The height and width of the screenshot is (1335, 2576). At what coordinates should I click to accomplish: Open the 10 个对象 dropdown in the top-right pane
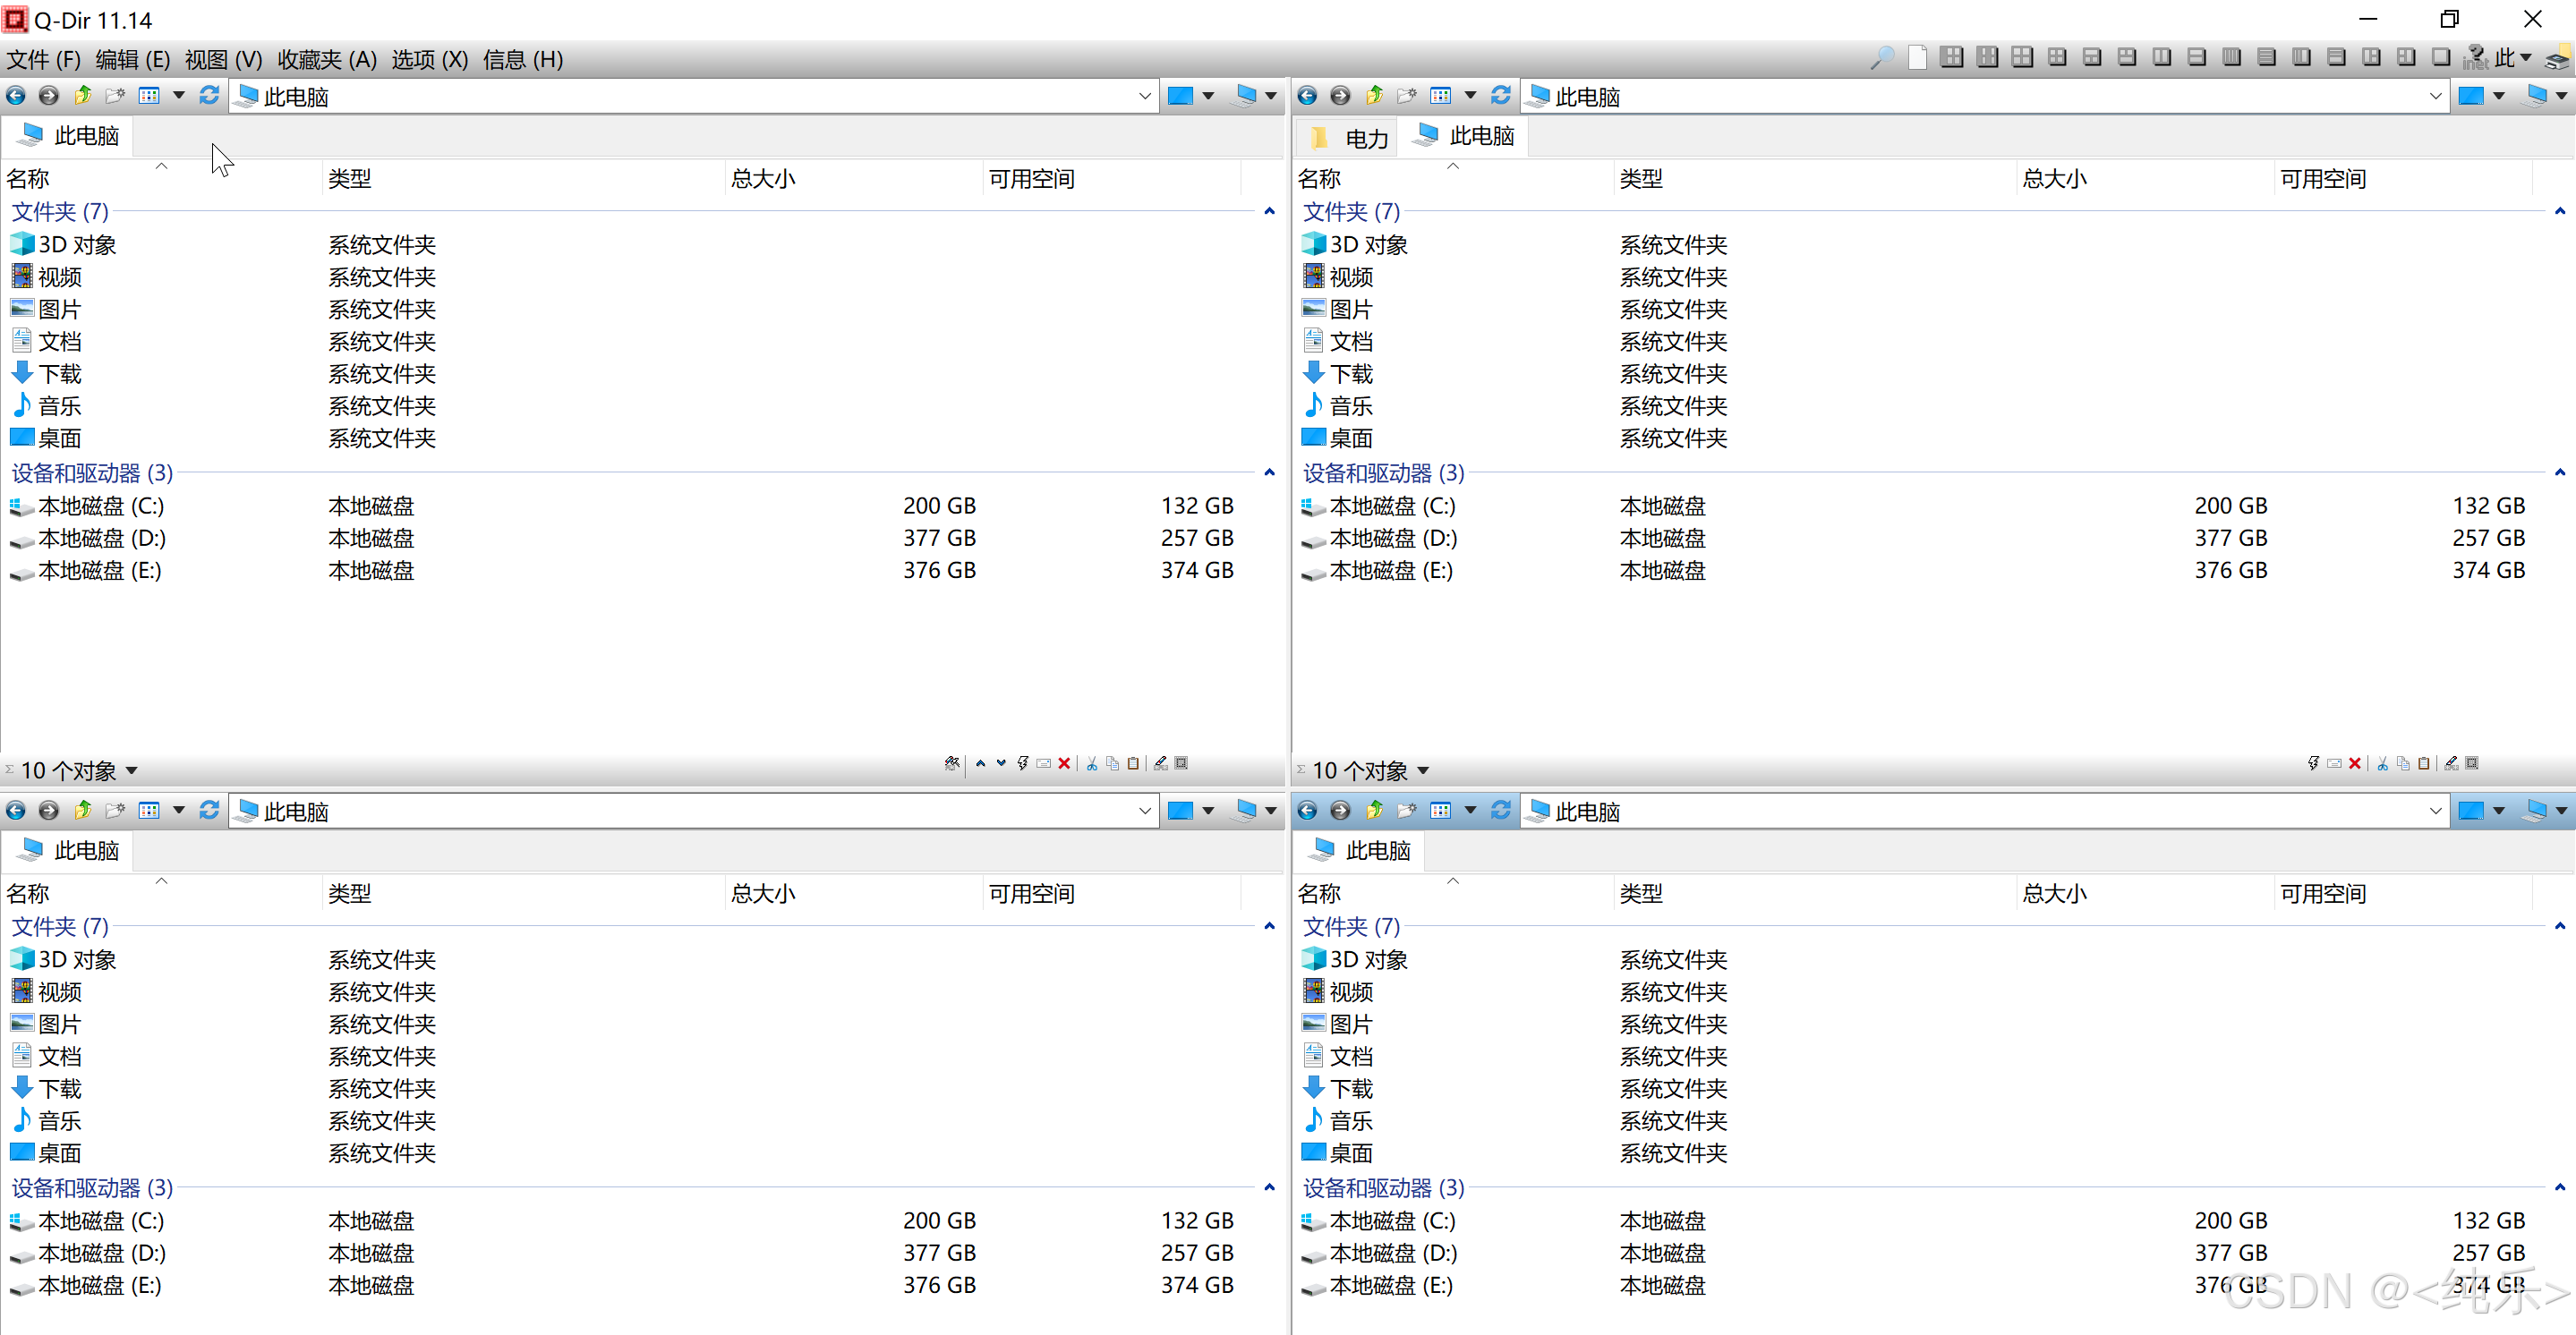[1423, 771]
